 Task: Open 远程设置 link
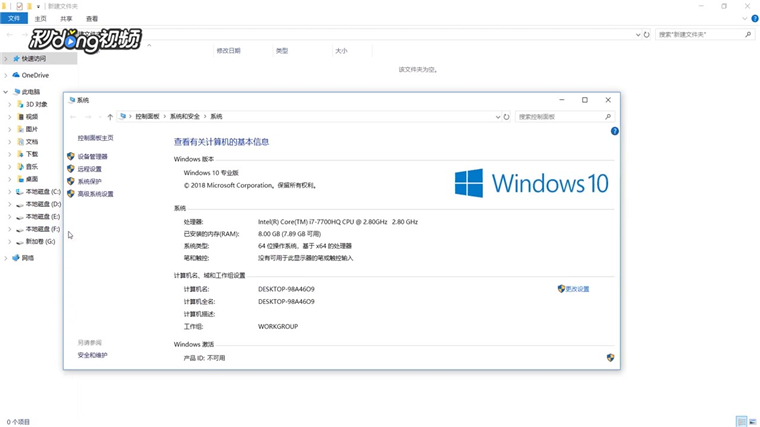[x=90, y=169]
